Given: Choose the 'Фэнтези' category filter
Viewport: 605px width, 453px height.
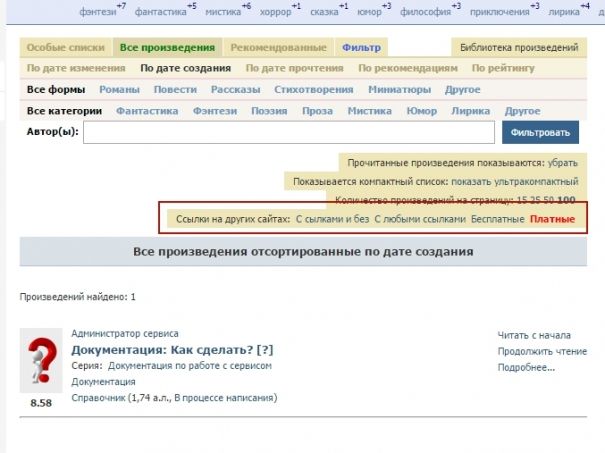Looking at the screenshot, I should pyautogui.click(x=215, y=111).
